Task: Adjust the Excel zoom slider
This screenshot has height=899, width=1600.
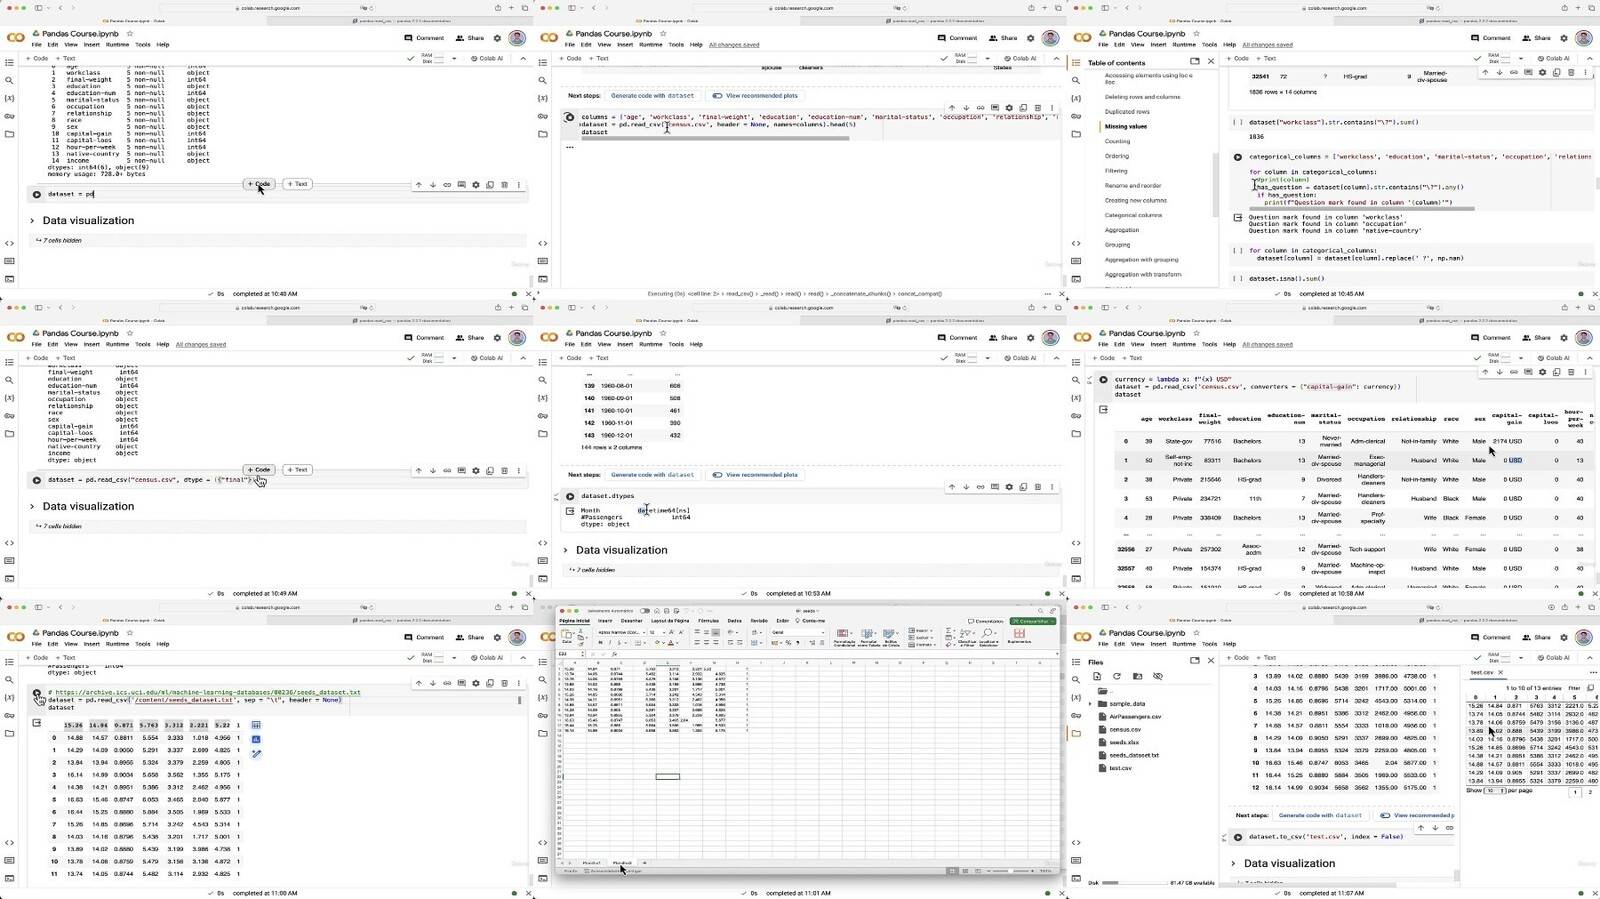Action: click(x=1010, y=871)
